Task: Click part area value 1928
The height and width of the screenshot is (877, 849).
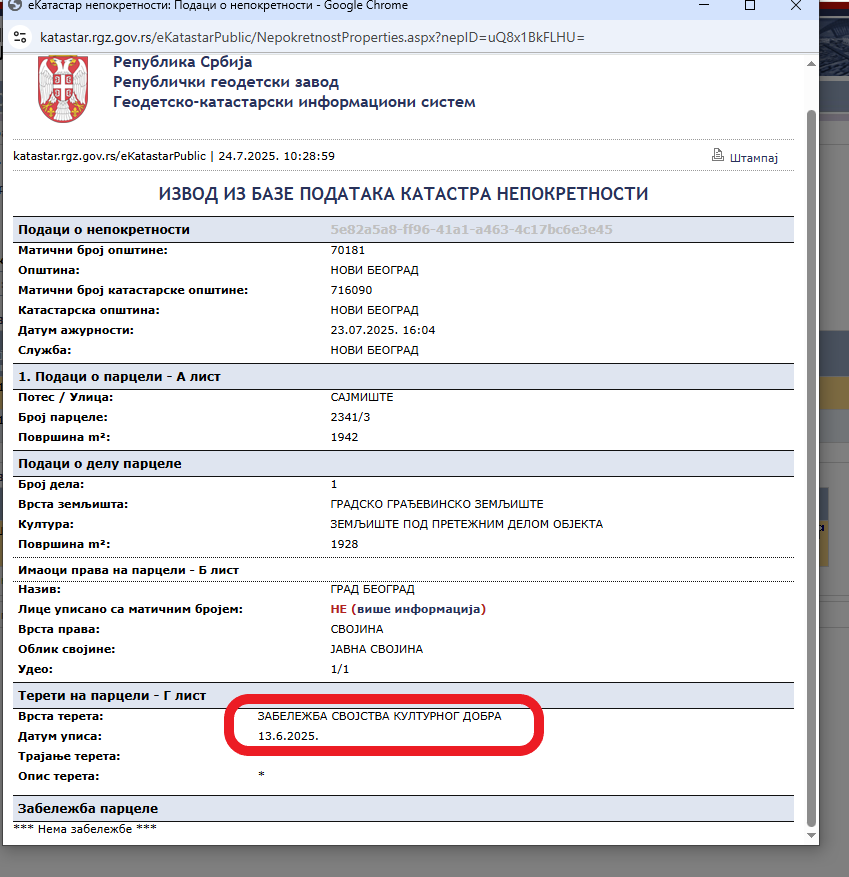Action: click(344, 544)
